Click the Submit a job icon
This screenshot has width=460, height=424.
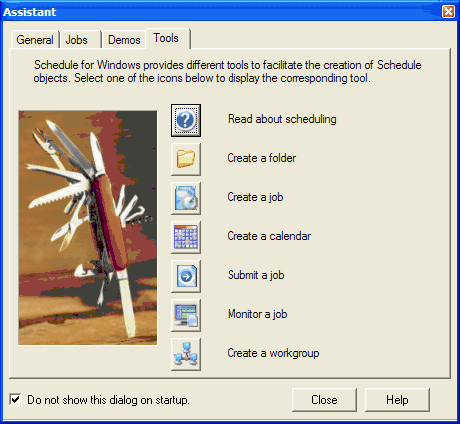tap(186, 276)
